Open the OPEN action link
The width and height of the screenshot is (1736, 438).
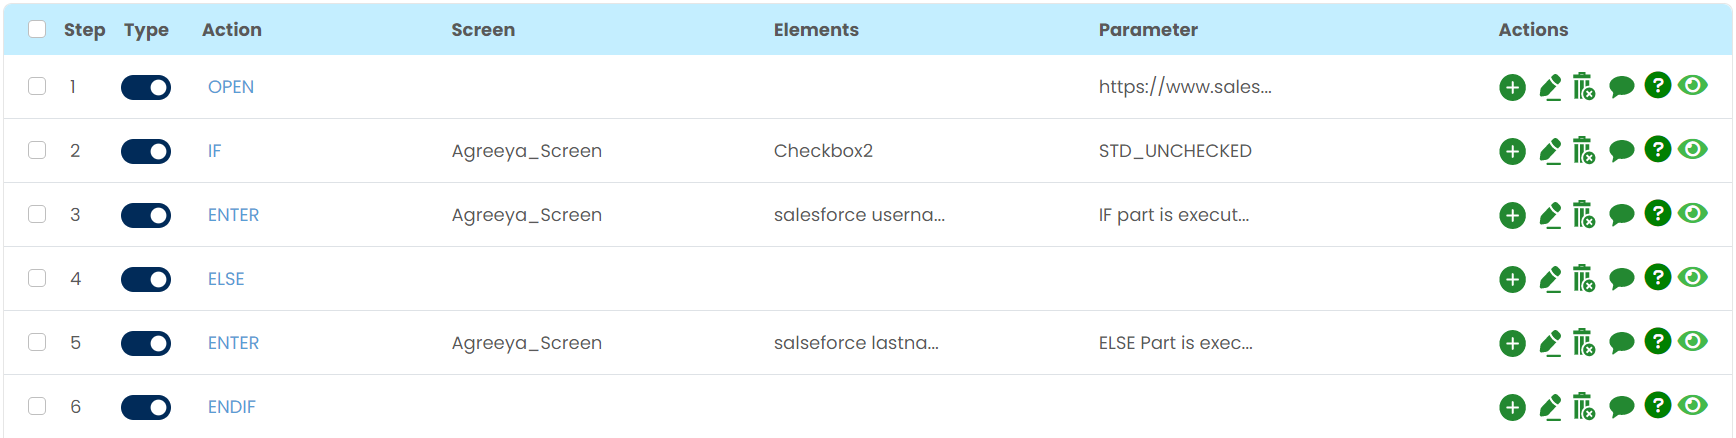(x=231, y=87)
